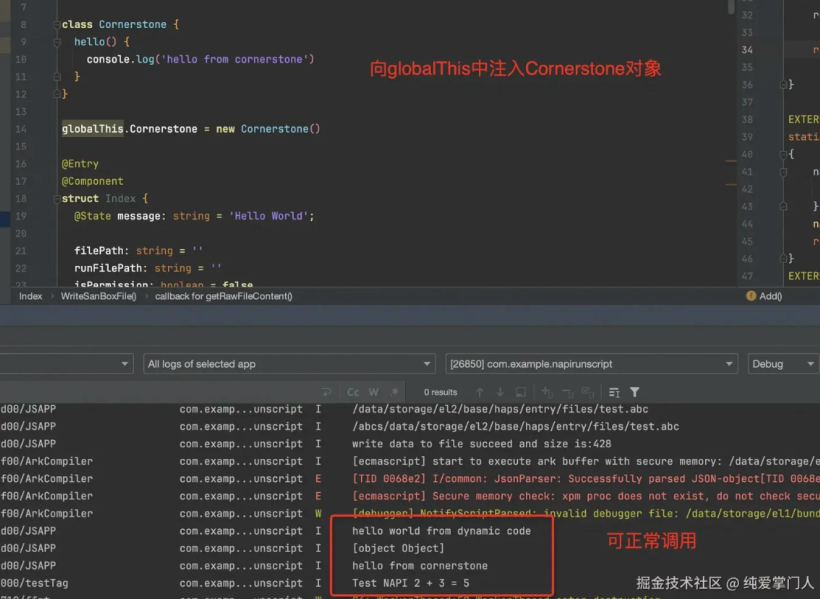Click fold marker at right editor line 46
This screenshot has height=599, width=820.
tap(783, 259)
